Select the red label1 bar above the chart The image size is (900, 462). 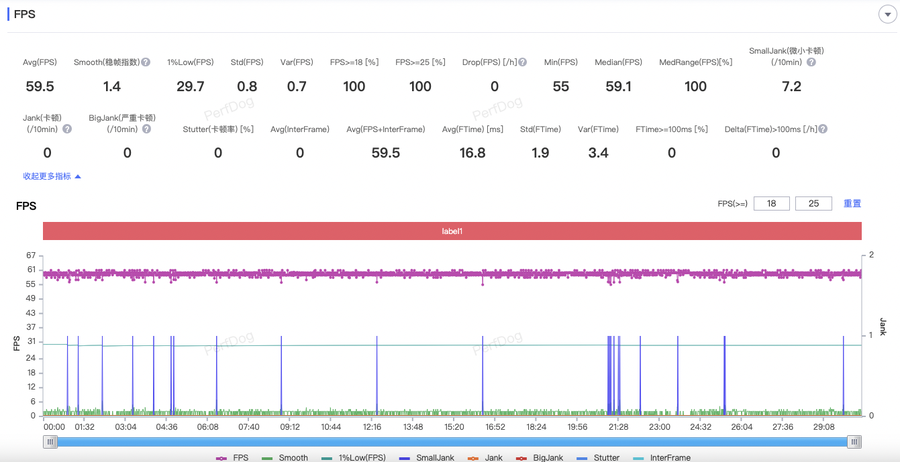[452, 231]
